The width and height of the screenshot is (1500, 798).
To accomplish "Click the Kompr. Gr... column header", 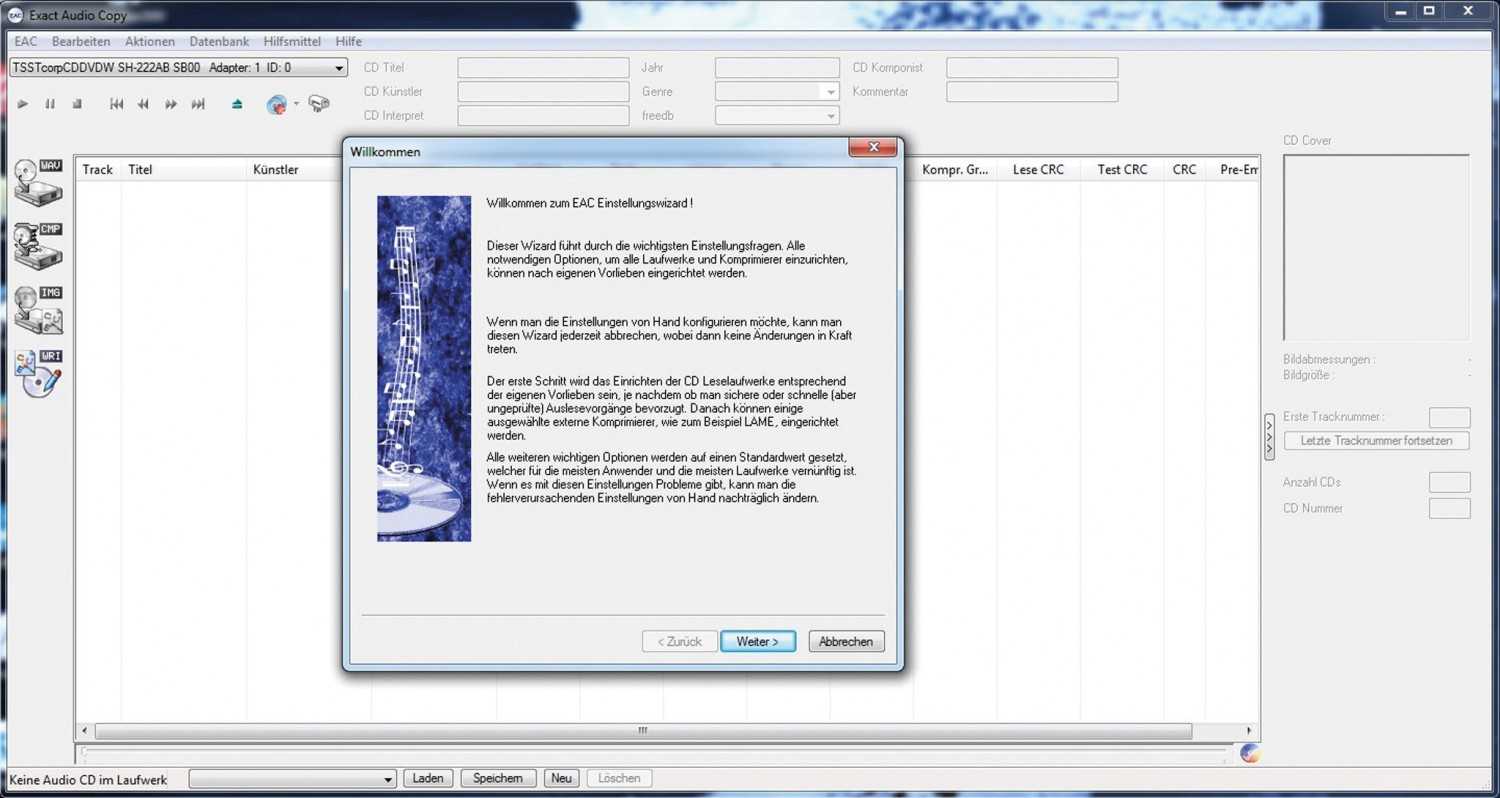I will [955, 170].
